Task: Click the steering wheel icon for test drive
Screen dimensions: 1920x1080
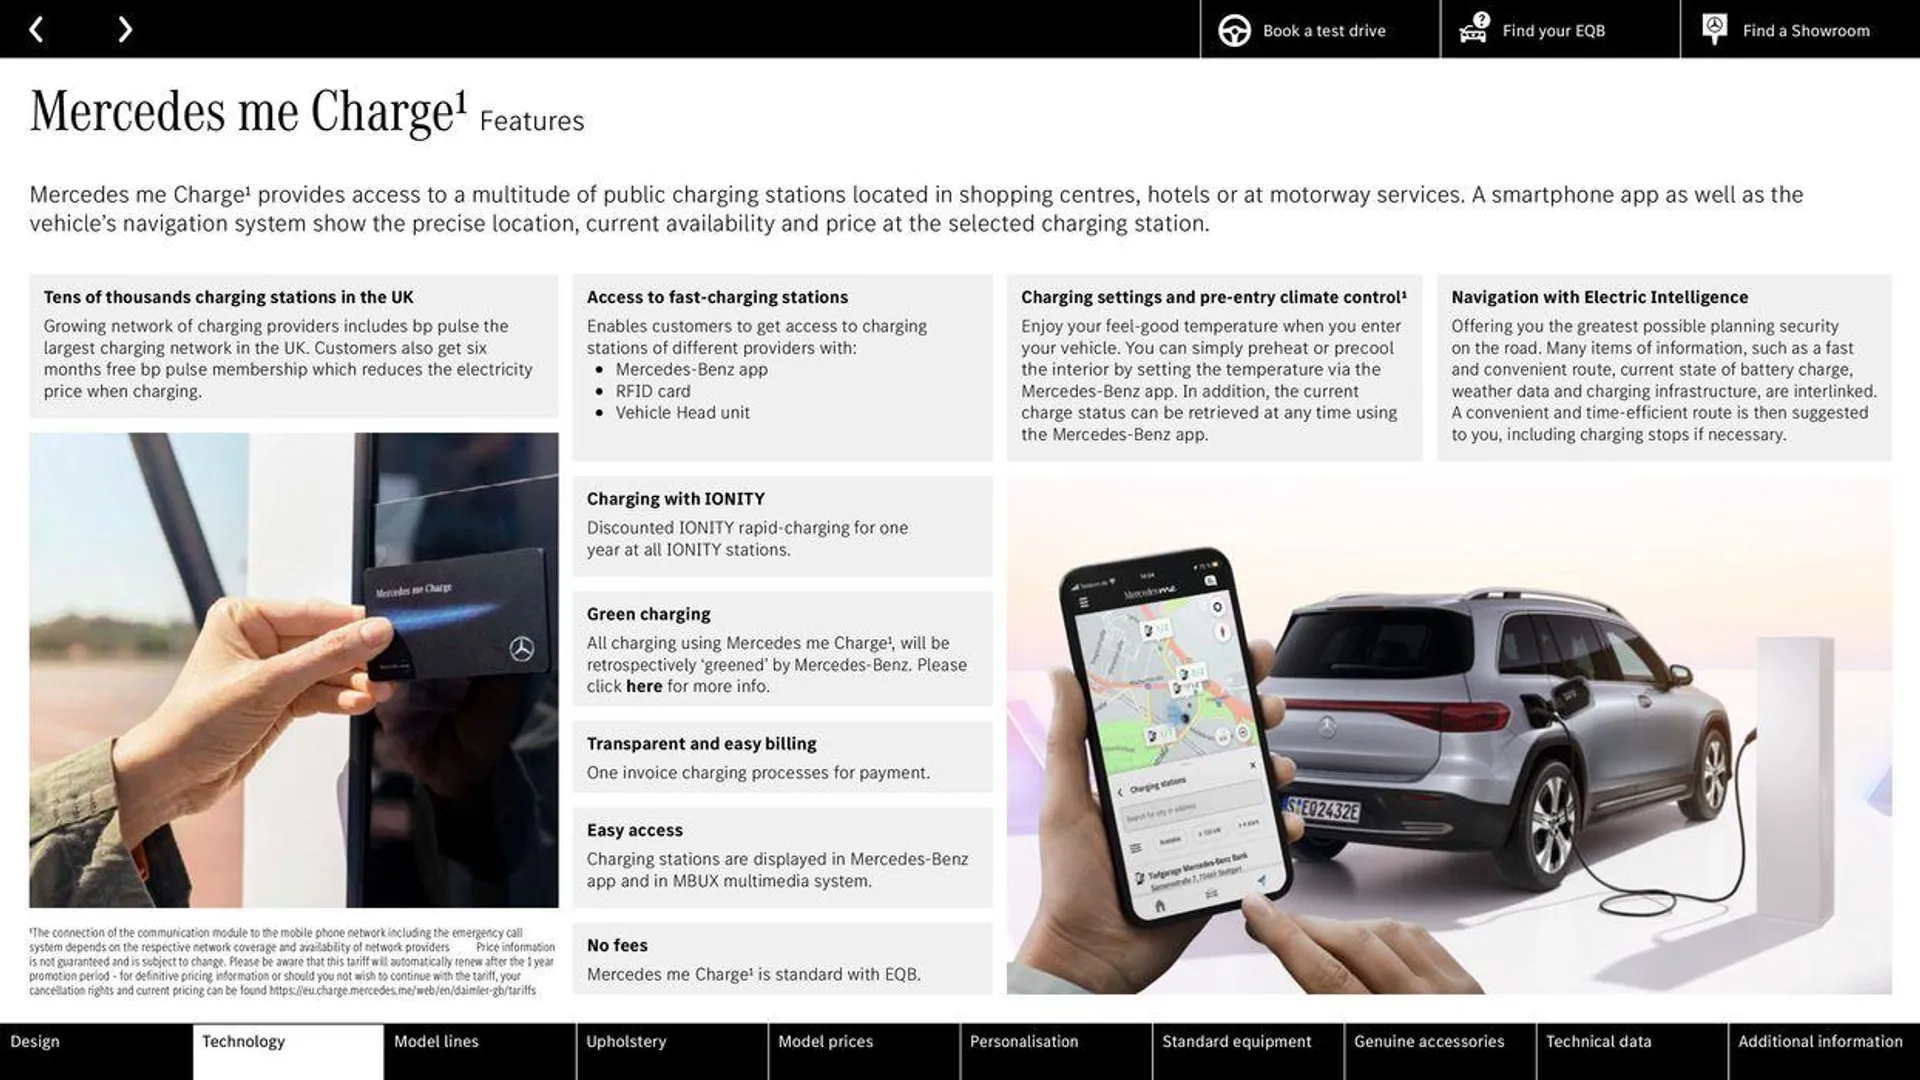Action: 1232,29
